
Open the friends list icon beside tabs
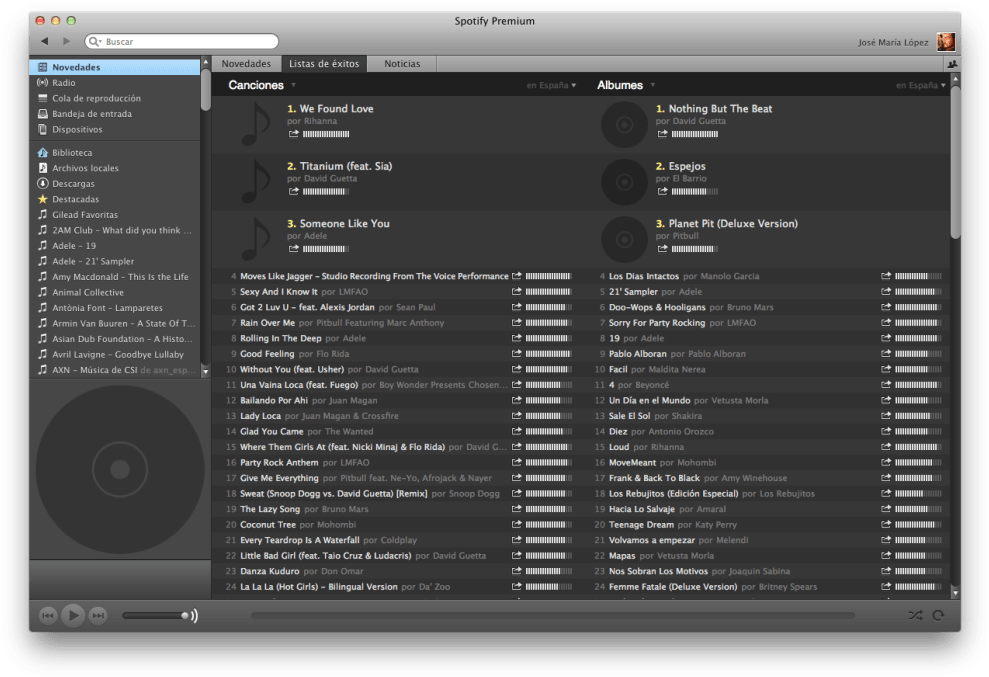point(952,64)
